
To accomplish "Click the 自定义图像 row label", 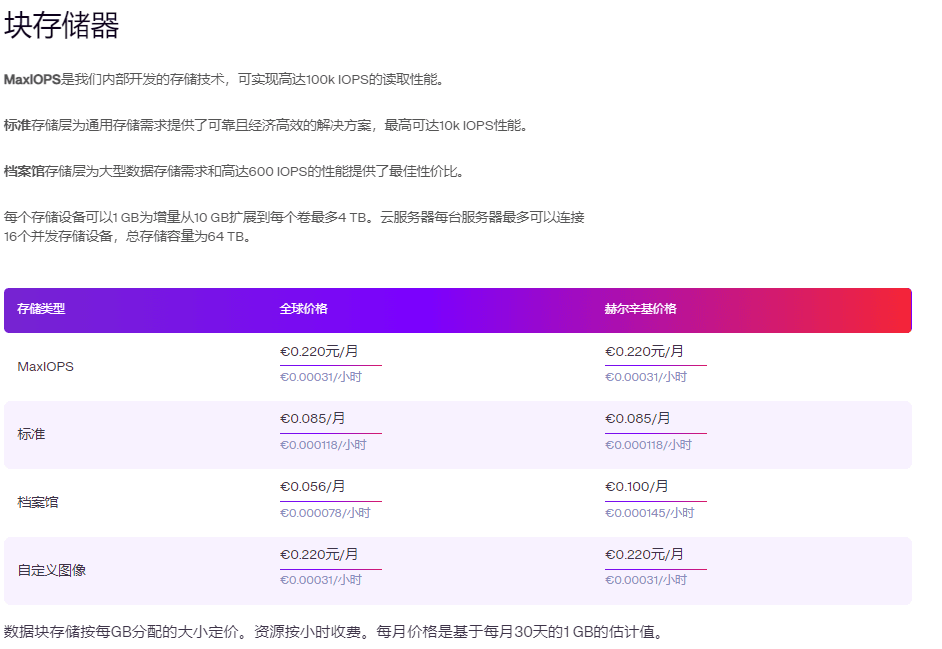I will tap(50, 569).
